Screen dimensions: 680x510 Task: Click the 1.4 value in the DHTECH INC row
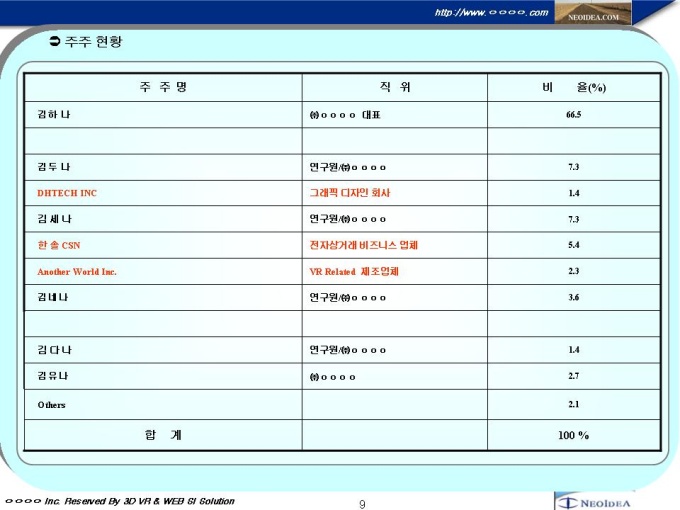(x=573, y=193)
